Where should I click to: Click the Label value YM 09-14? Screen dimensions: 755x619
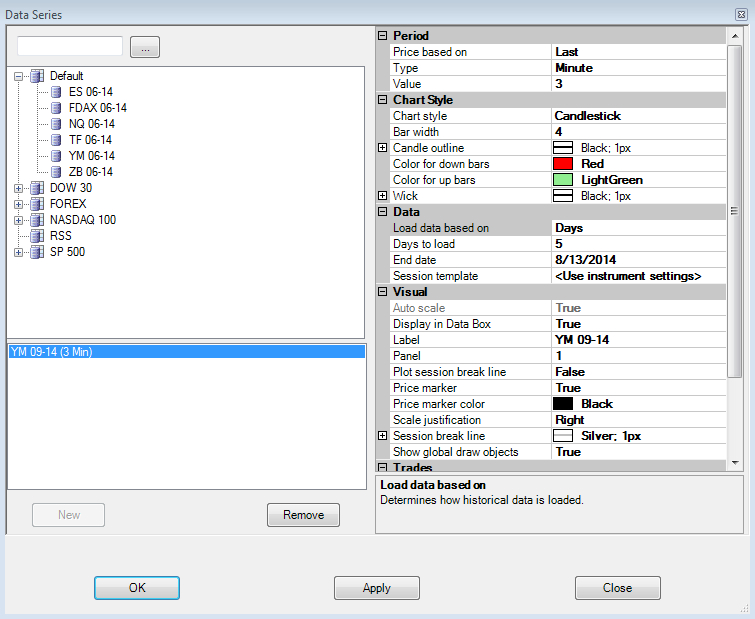[x=638, y=340]
